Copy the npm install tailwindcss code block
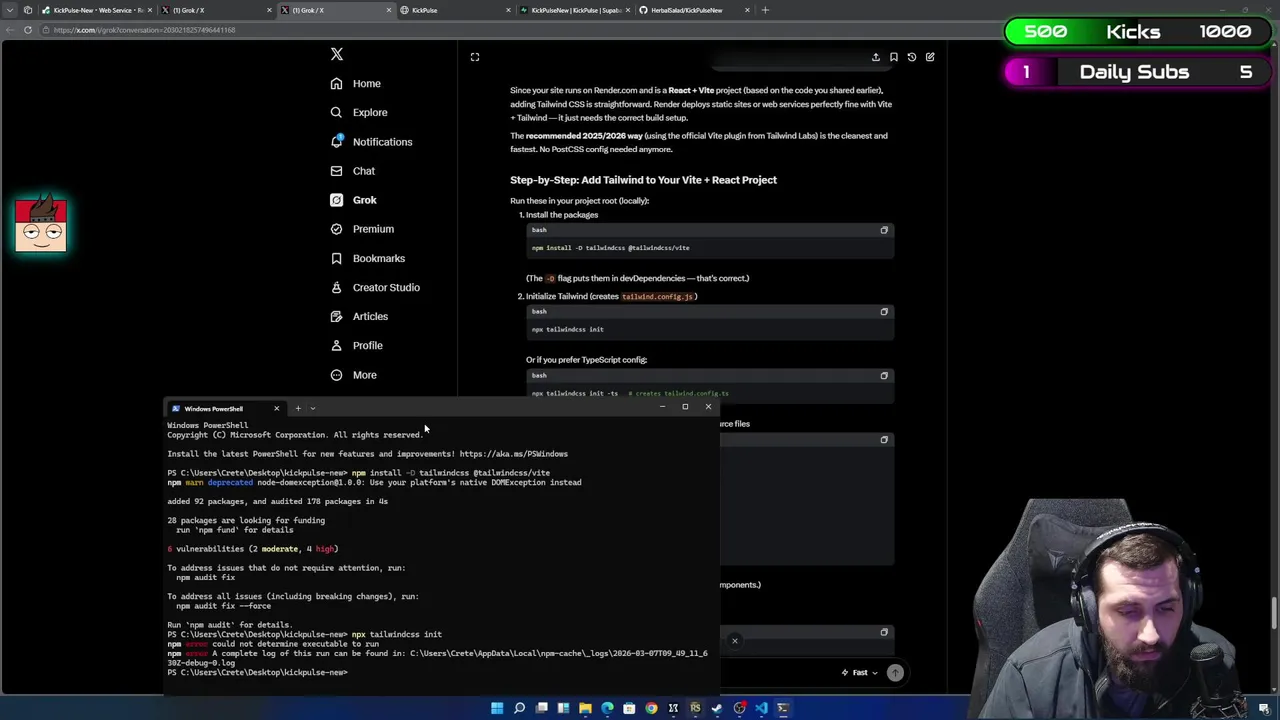The width and height of the screenshot is (1280, 720). (x=884, y=230)
